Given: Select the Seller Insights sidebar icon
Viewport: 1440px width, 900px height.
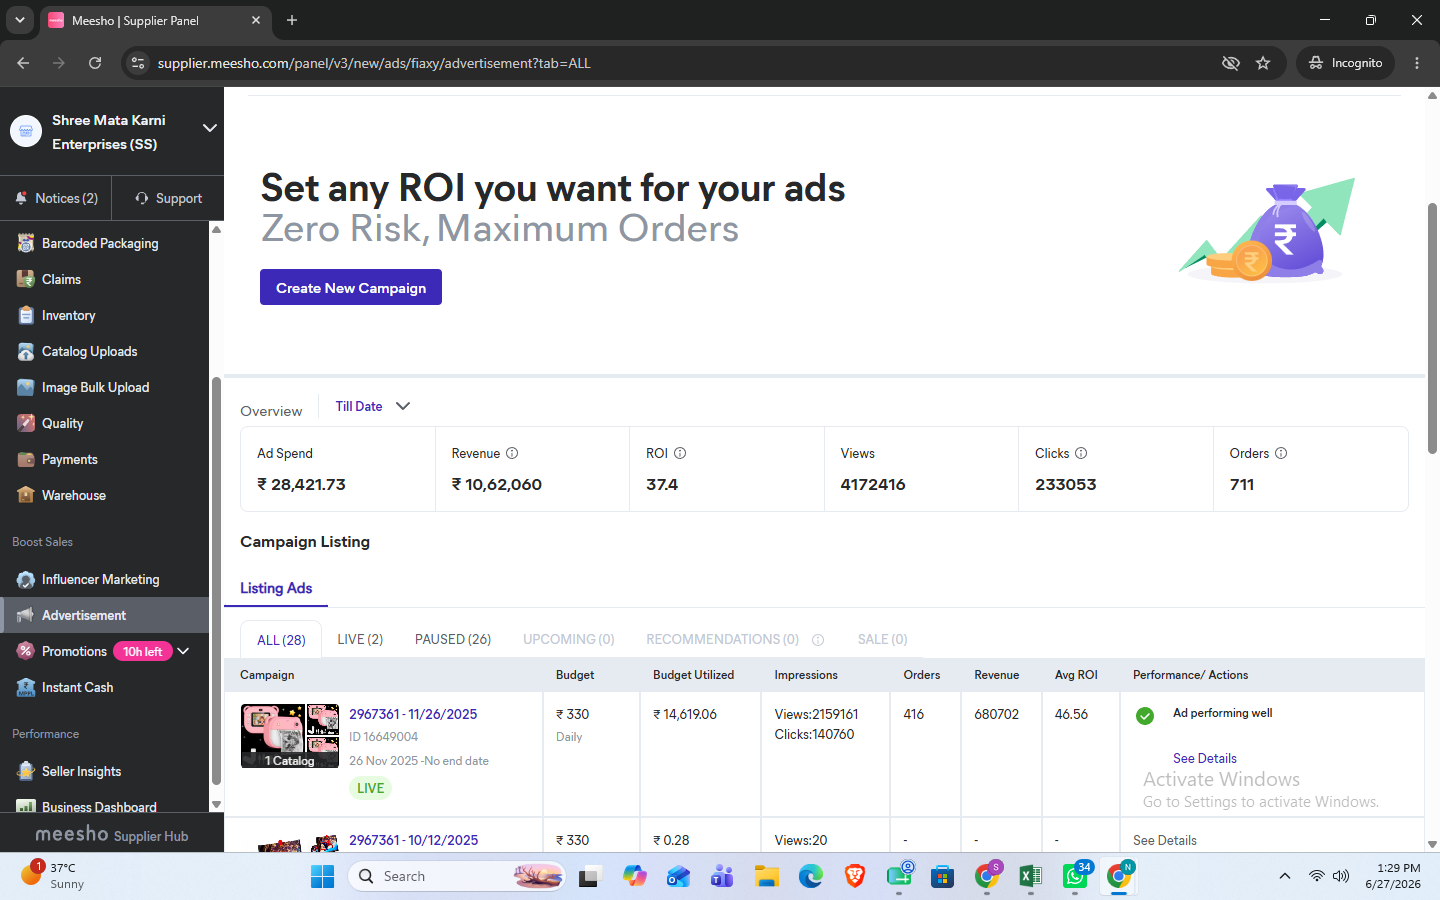Looking at the screenshot, I should (26, 771).
